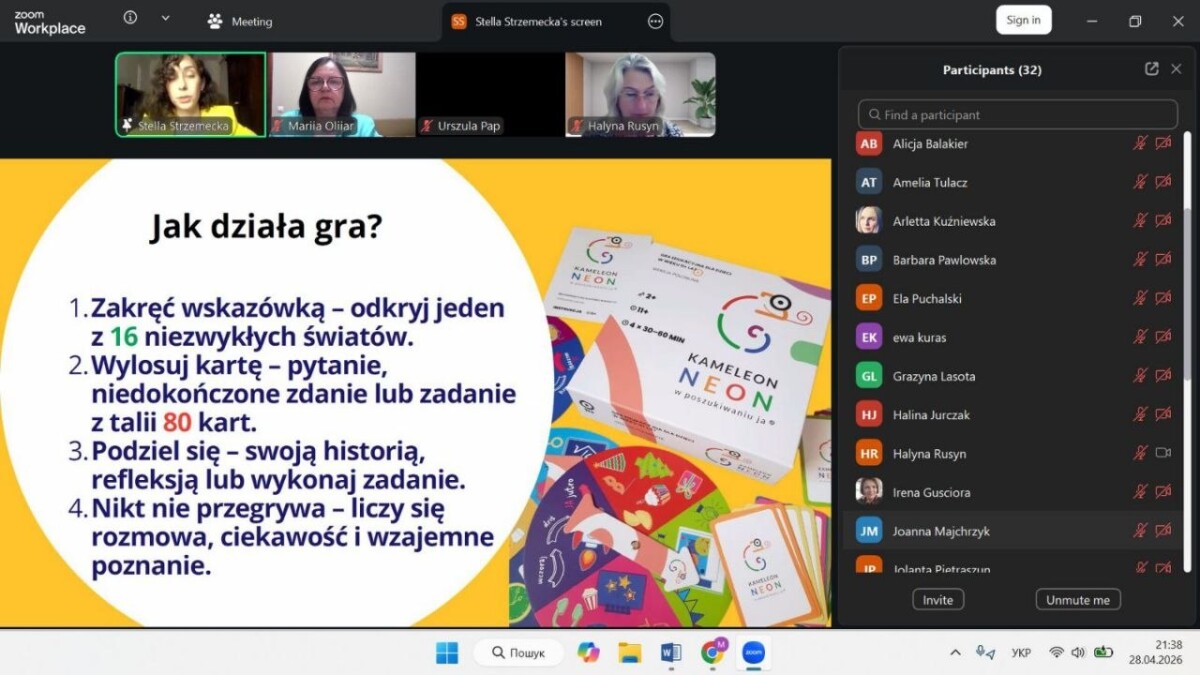
Task: Open the Word icon in the taskbar
Action: click(671, 653)
